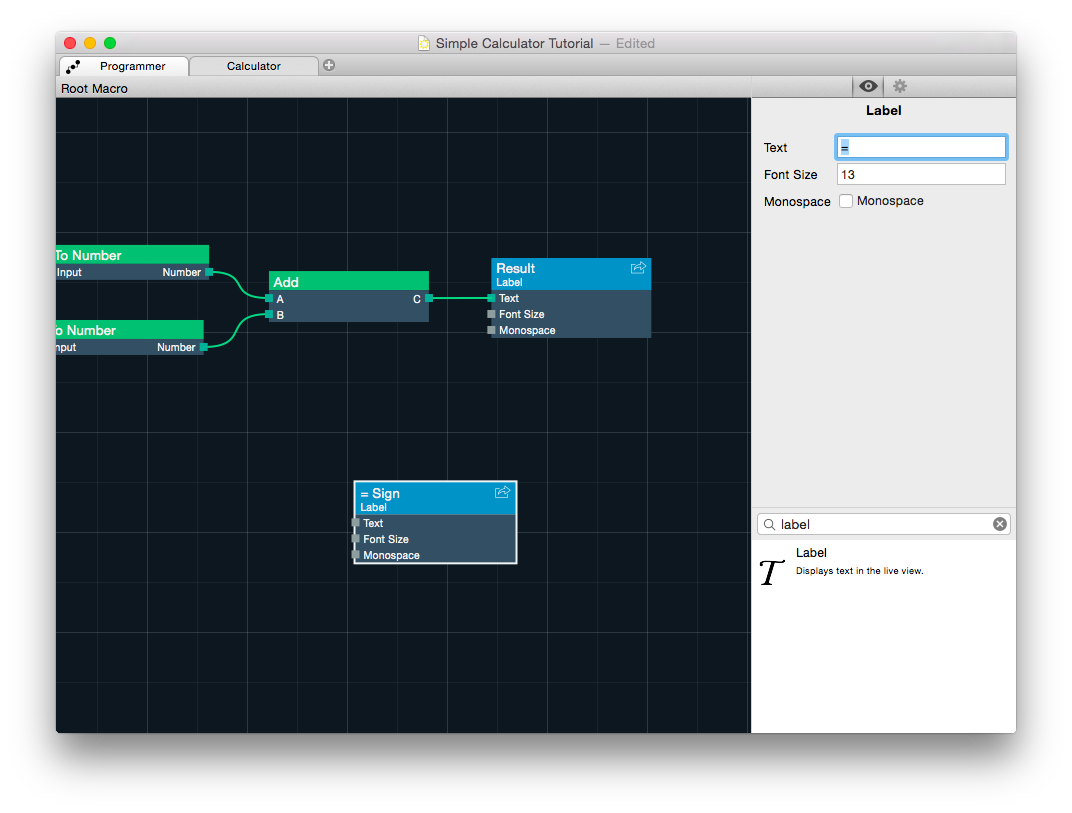Switch to the Programmer tab

click(x=124, y=66)
